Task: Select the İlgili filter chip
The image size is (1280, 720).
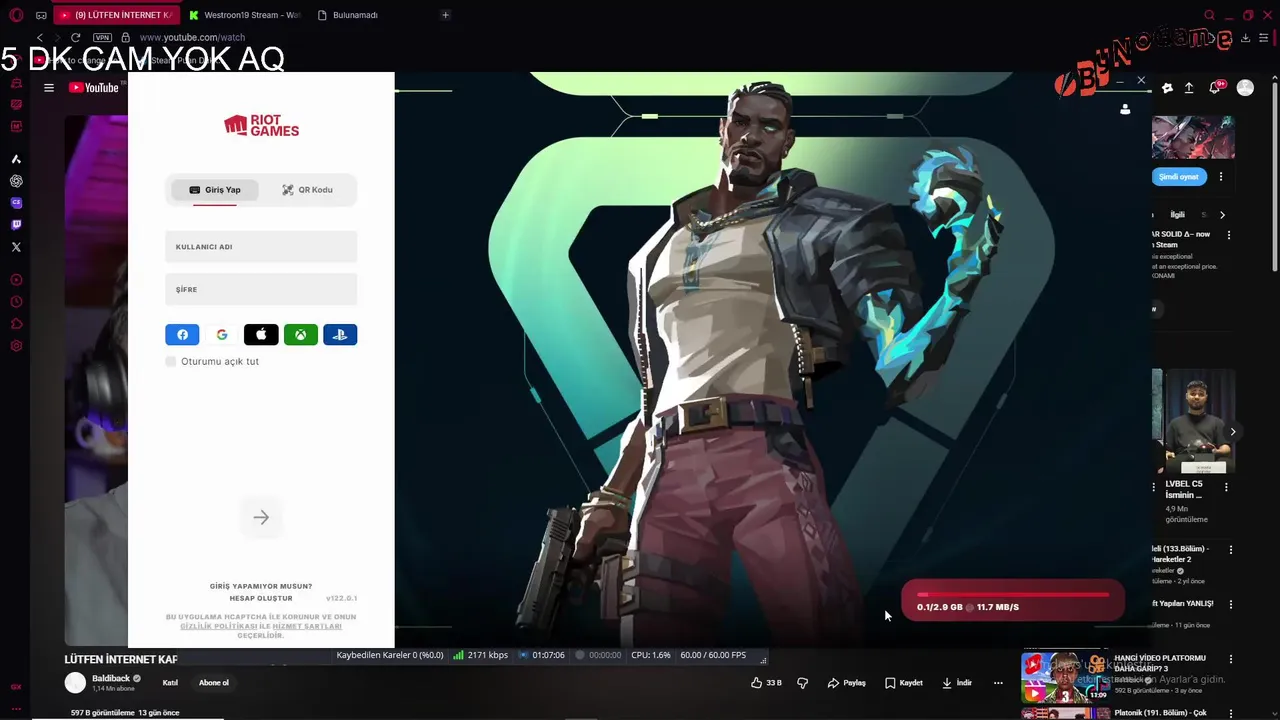Action: click(1178, 215)
